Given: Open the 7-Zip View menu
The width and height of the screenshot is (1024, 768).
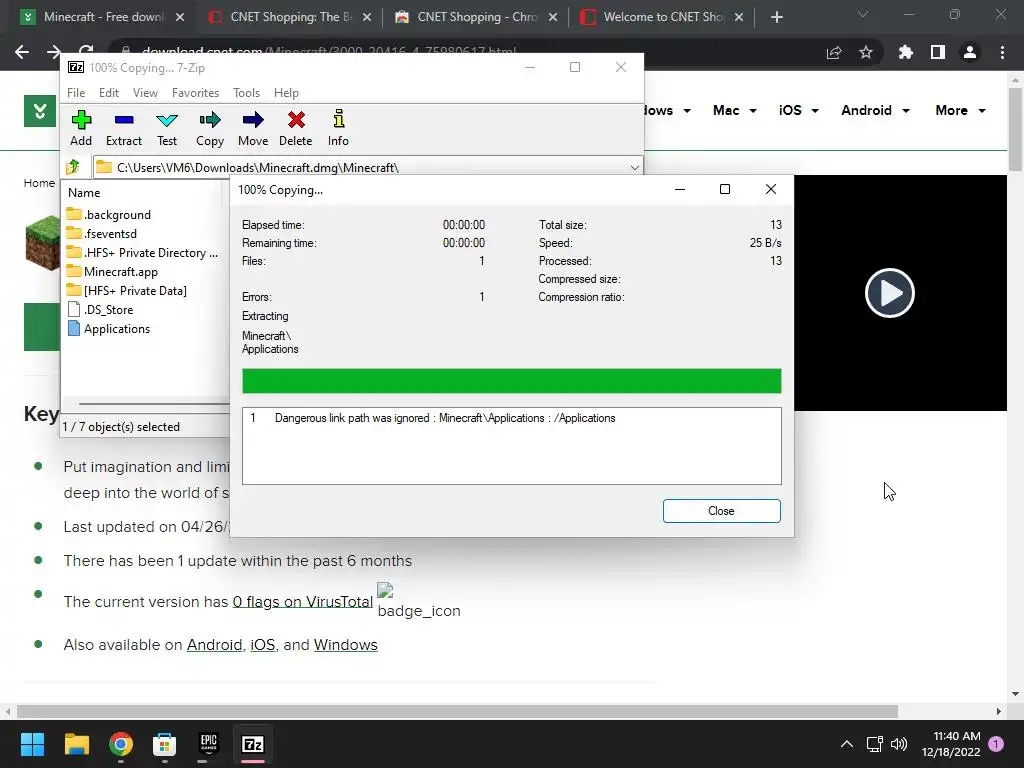Looking at the screenshot, I should coord(145,93).
